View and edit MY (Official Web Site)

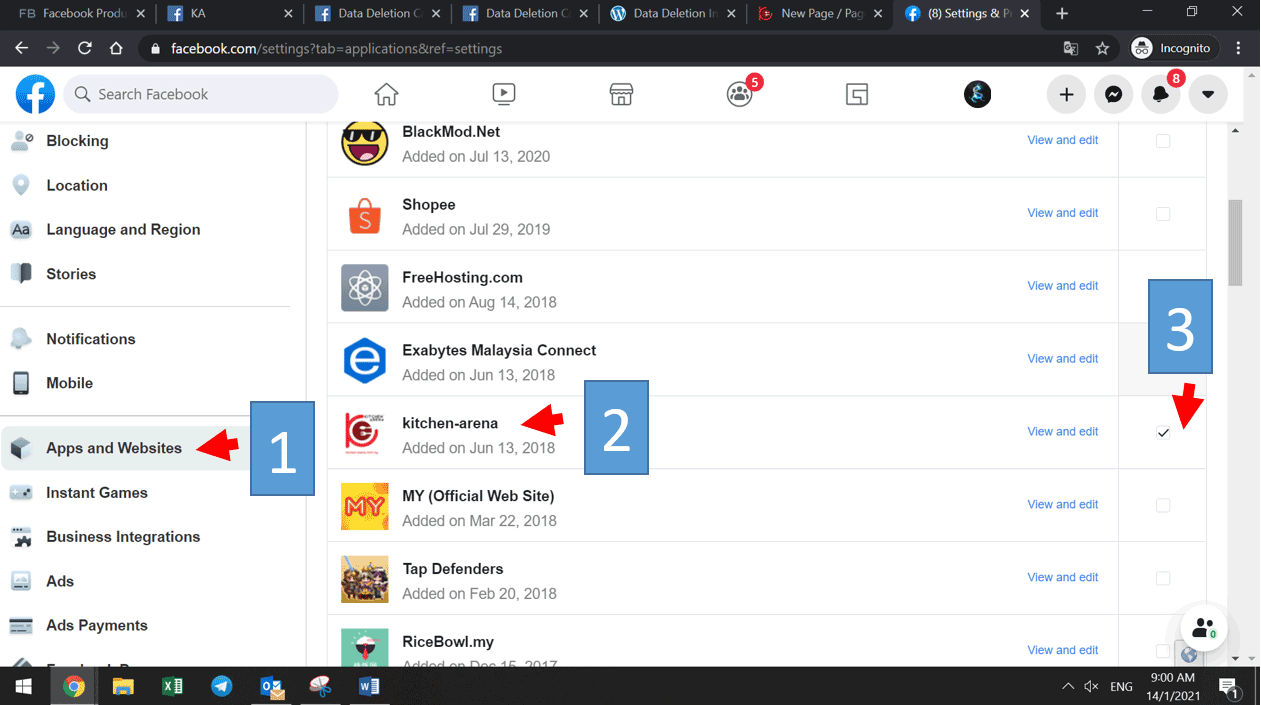click(x=1062, y=505)
